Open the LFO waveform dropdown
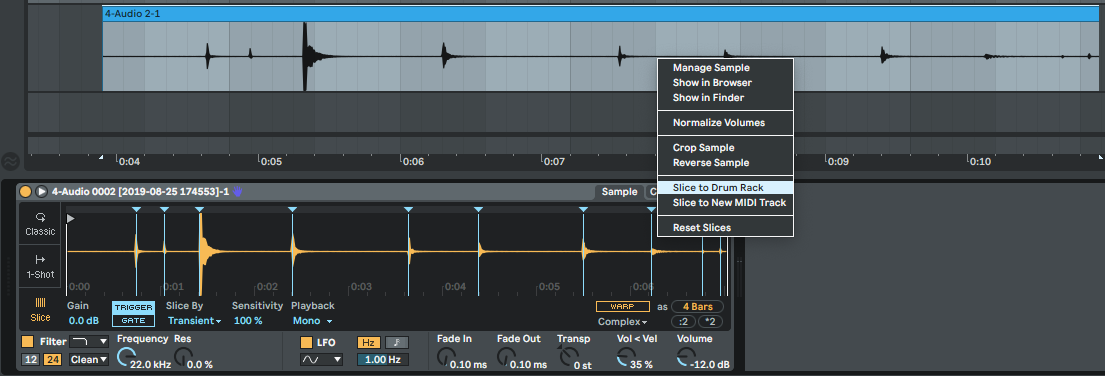1105x376 pixels. pos(321,360)
